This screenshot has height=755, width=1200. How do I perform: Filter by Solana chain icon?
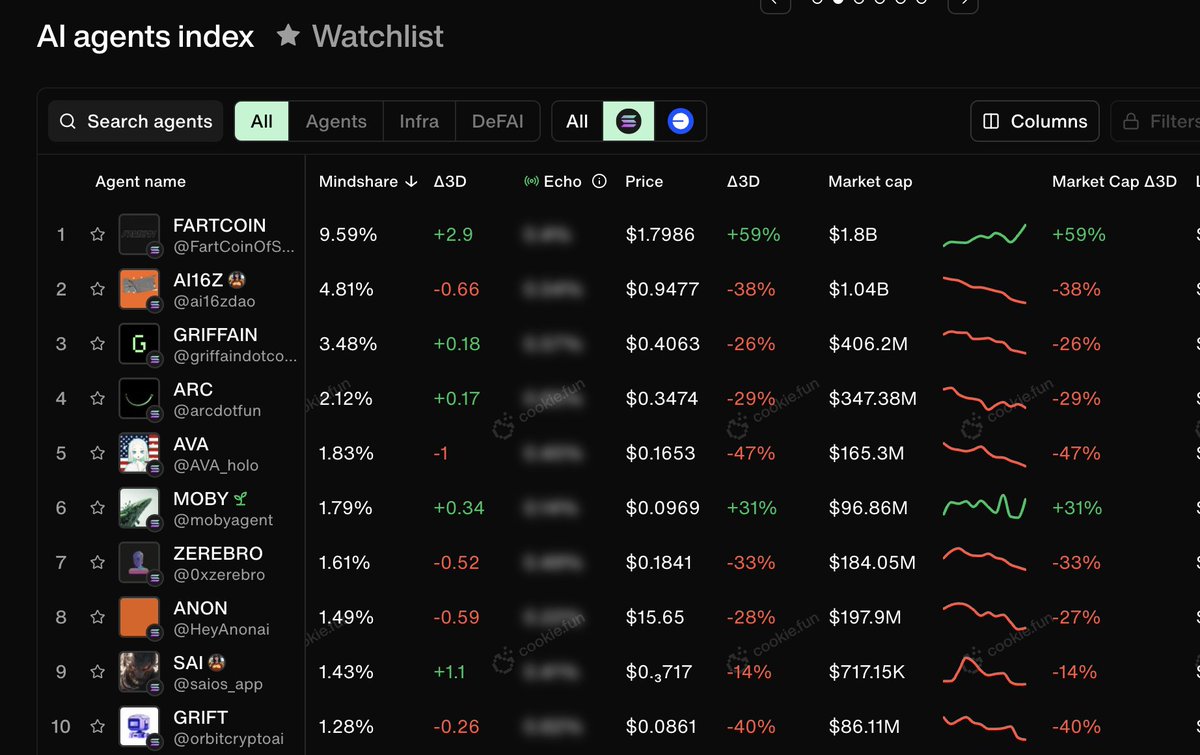[x=628, y=121]
